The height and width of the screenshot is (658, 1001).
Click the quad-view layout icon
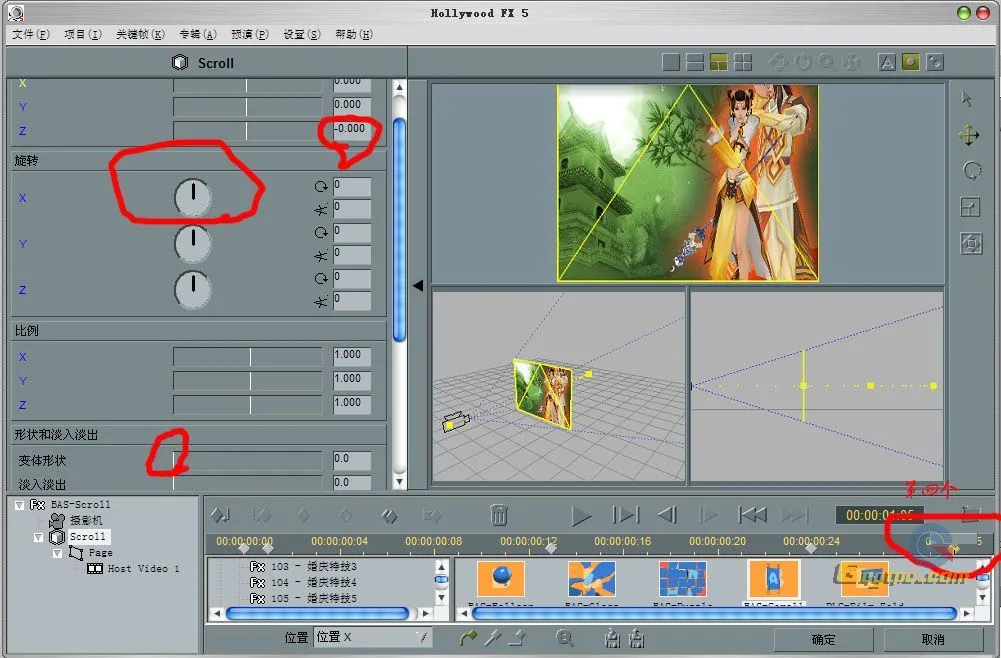tap(742, 61)
